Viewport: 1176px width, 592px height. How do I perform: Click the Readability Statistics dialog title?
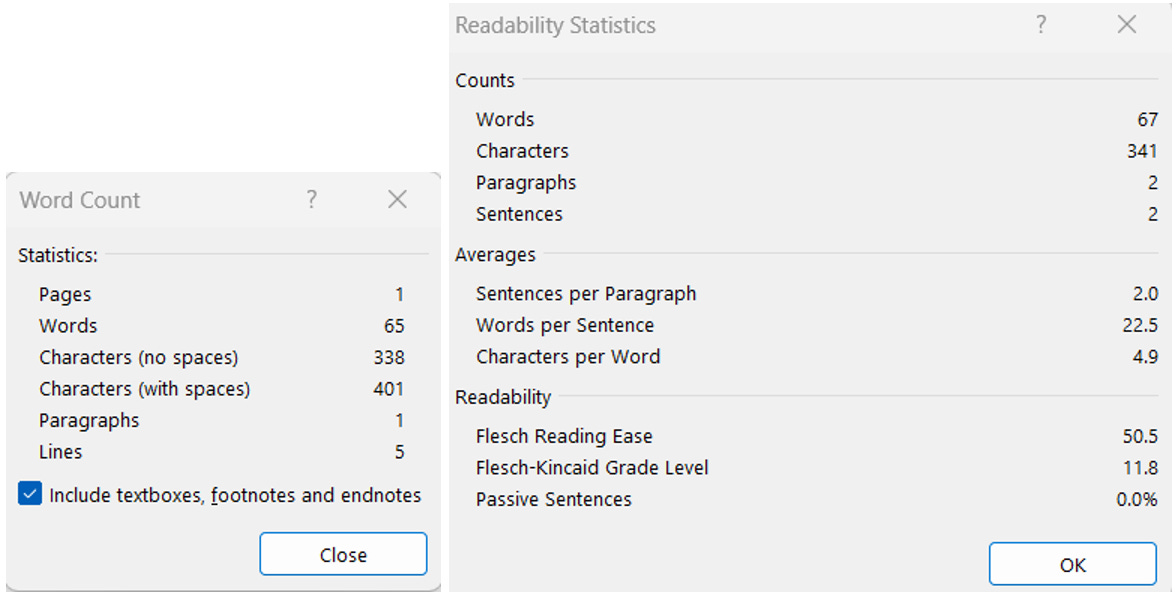tap(555, 26)
